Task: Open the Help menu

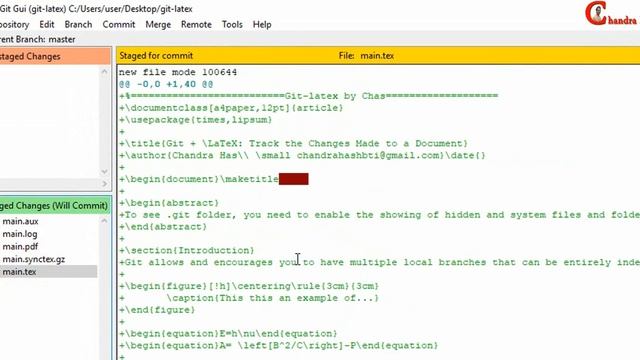Action: coord(262,24)
